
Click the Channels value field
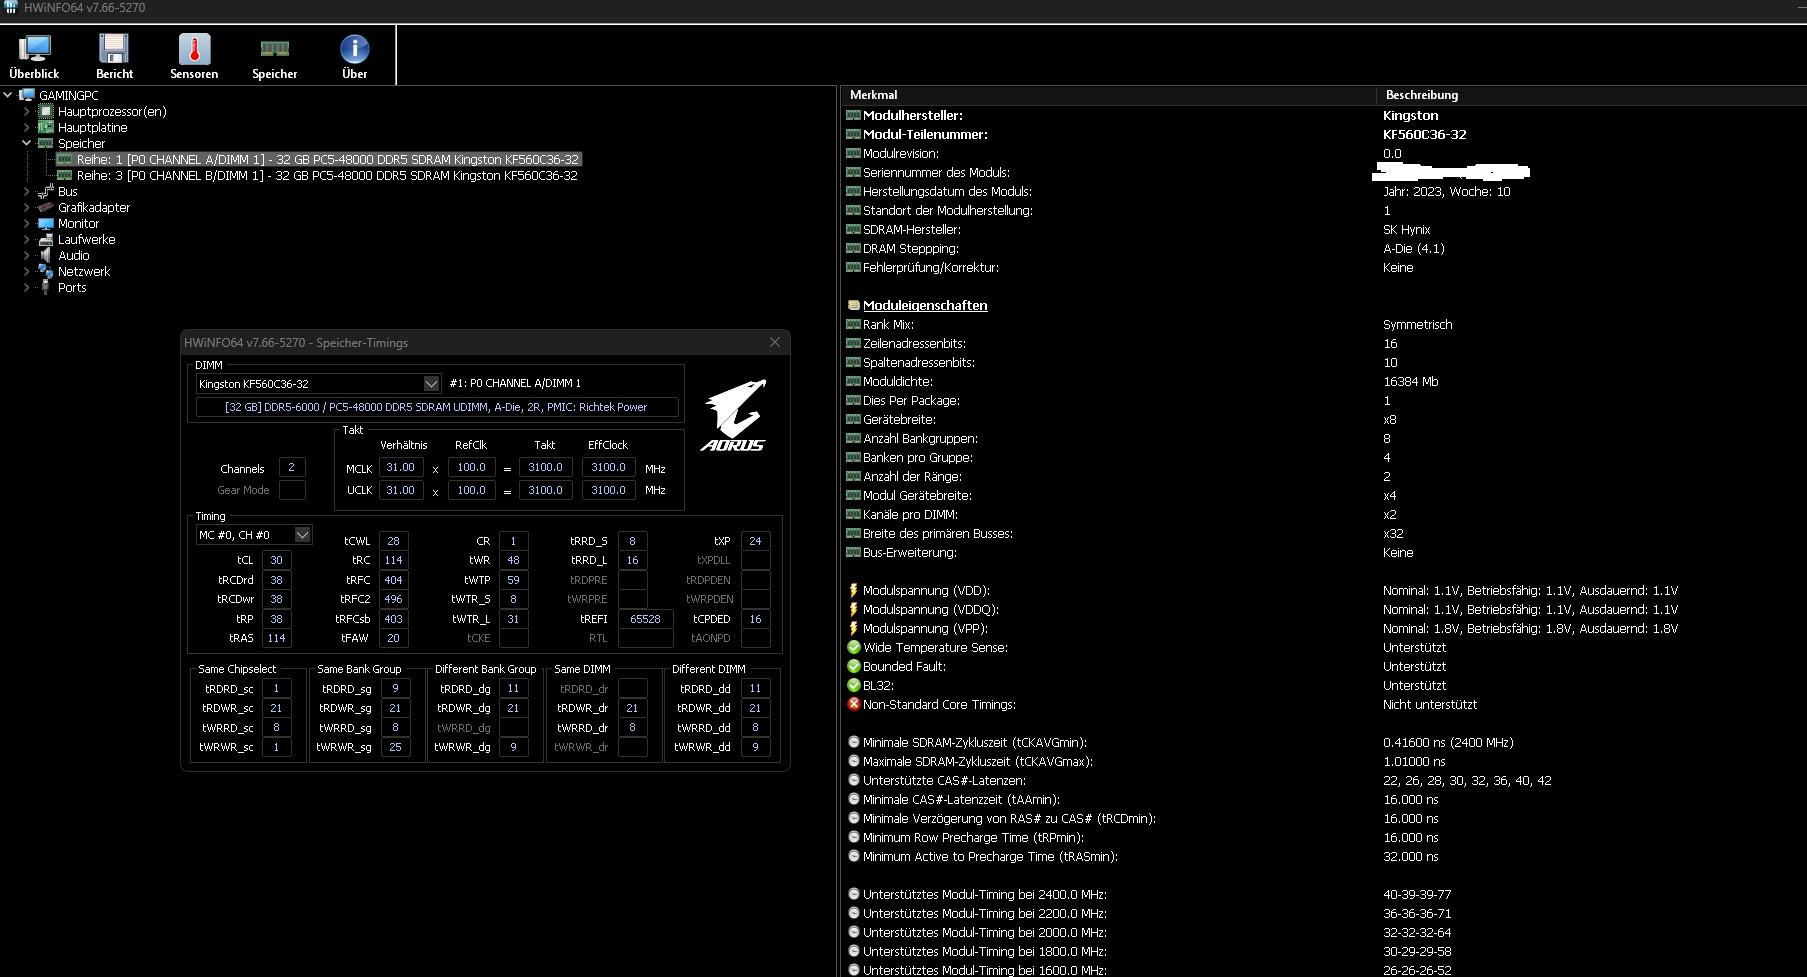click(x=291, y=467)
